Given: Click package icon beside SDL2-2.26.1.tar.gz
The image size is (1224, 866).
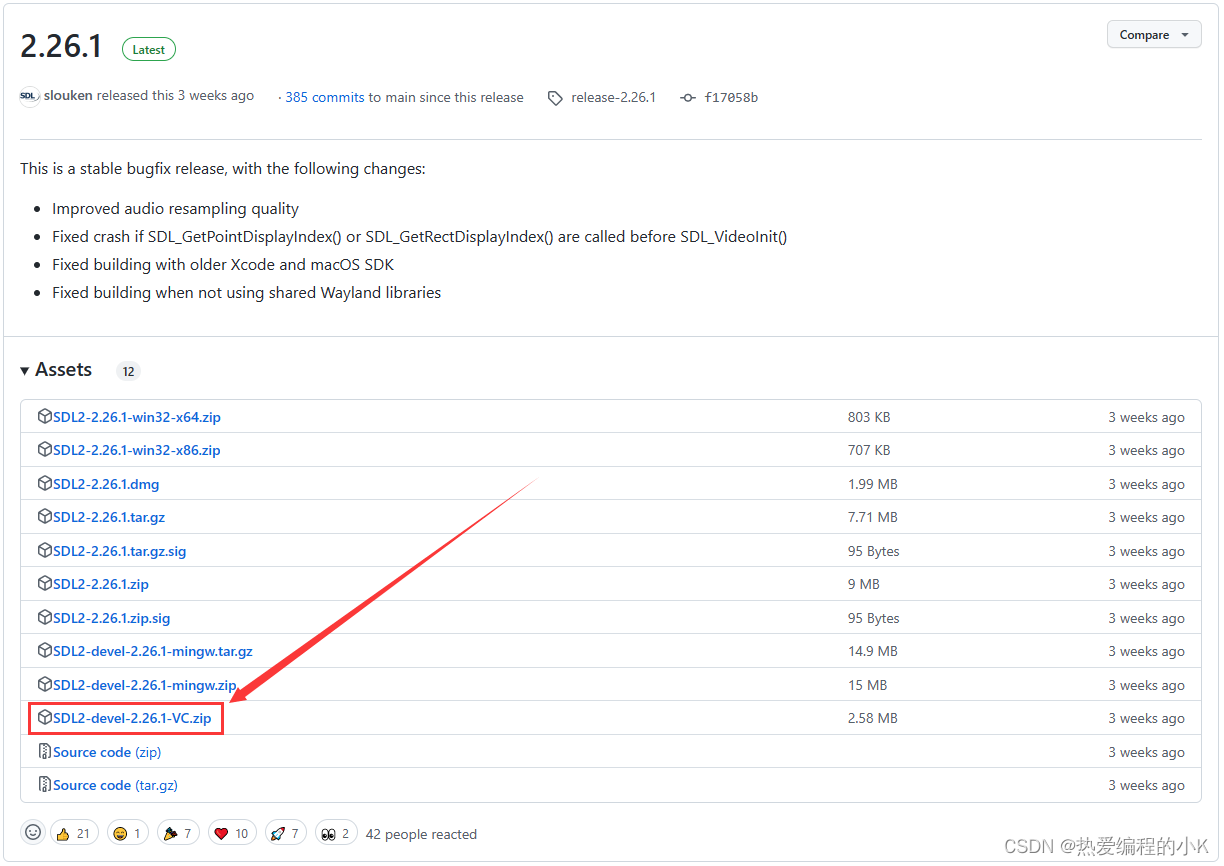Looking at the screenshot, I should tap(44, 516).
